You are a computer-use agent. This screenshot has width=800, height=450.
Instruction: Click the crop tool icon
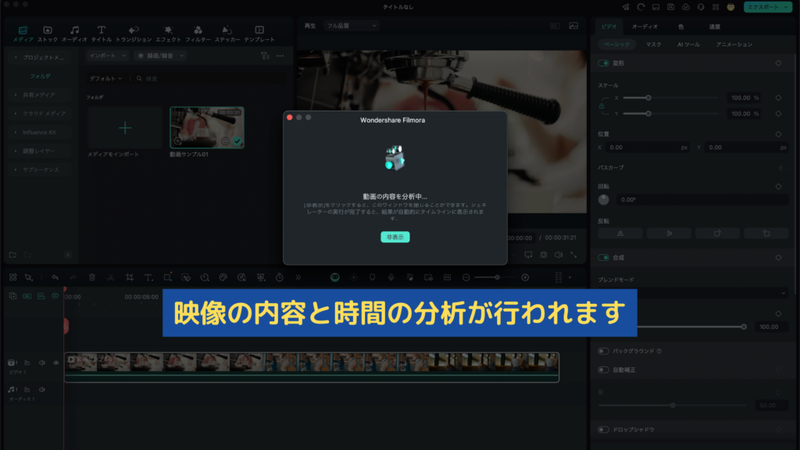pyautogui.click(x=130, y=278)
